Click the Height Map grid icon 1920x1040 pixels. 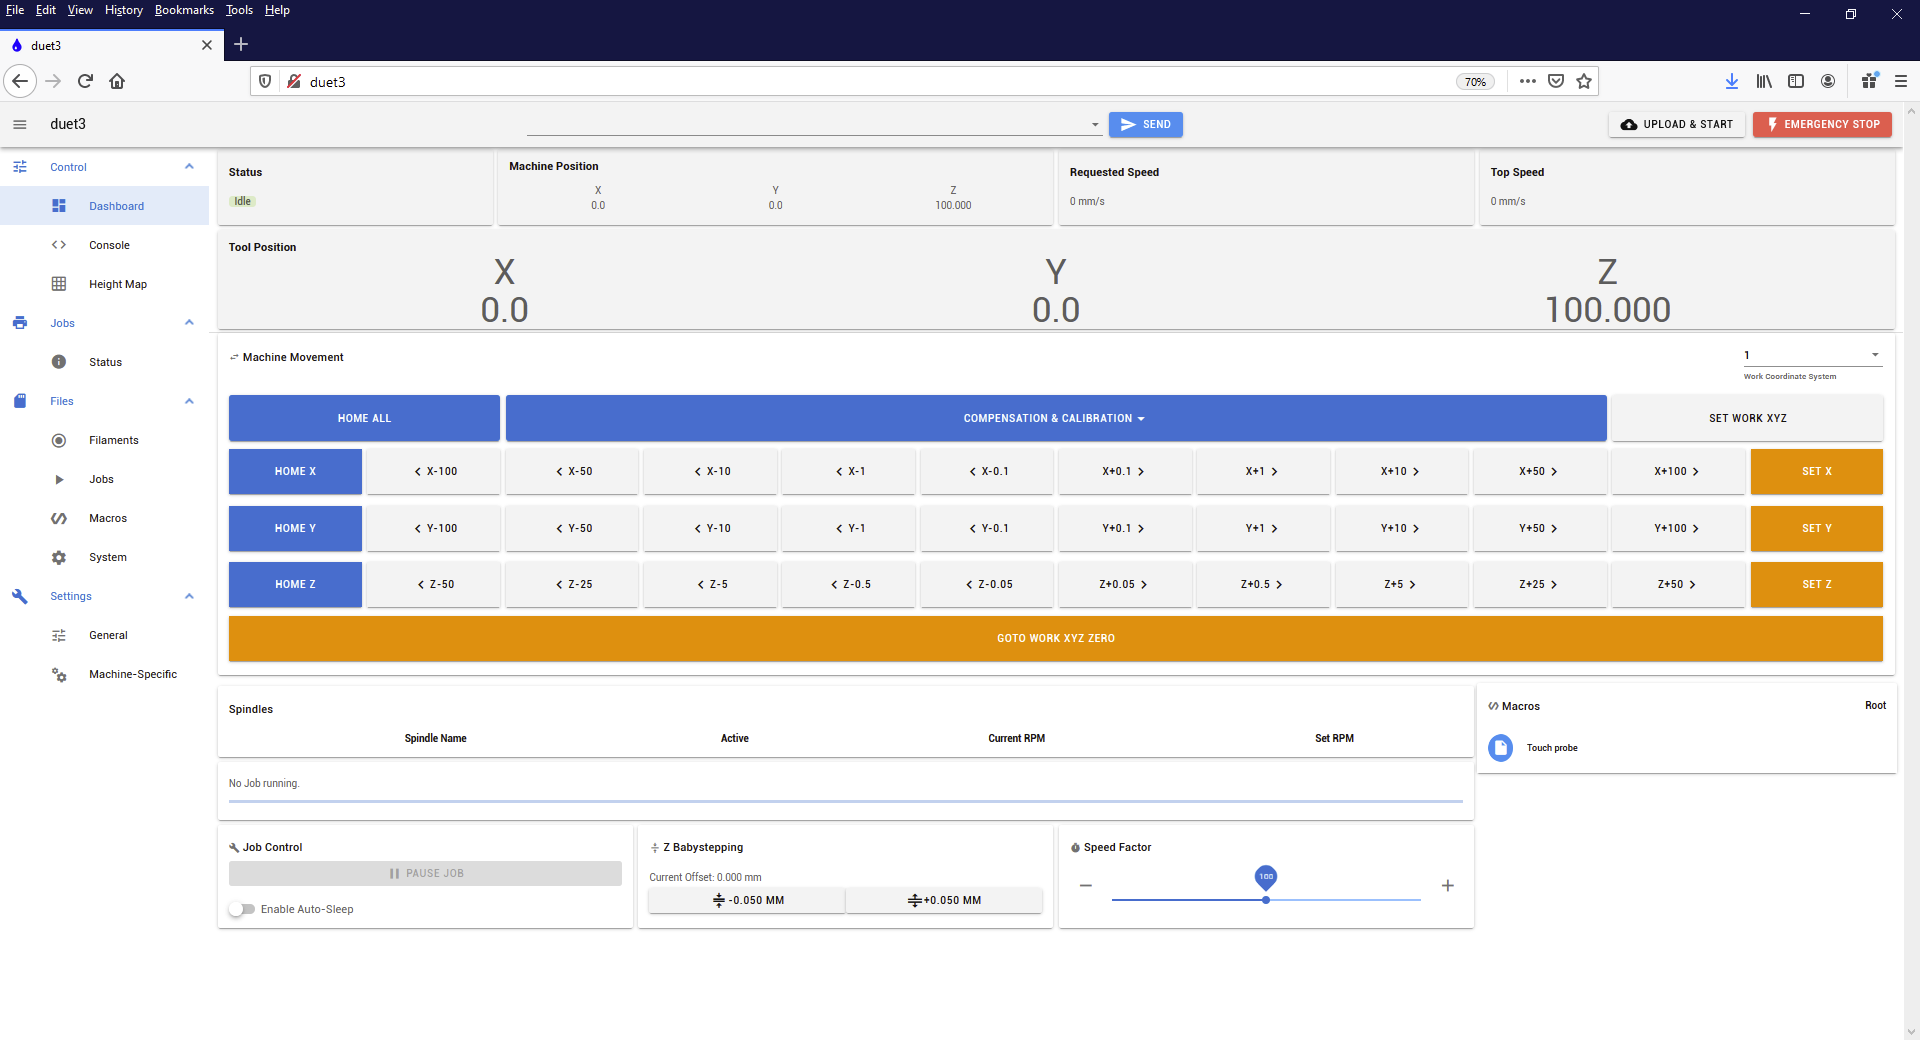[59, 284]
